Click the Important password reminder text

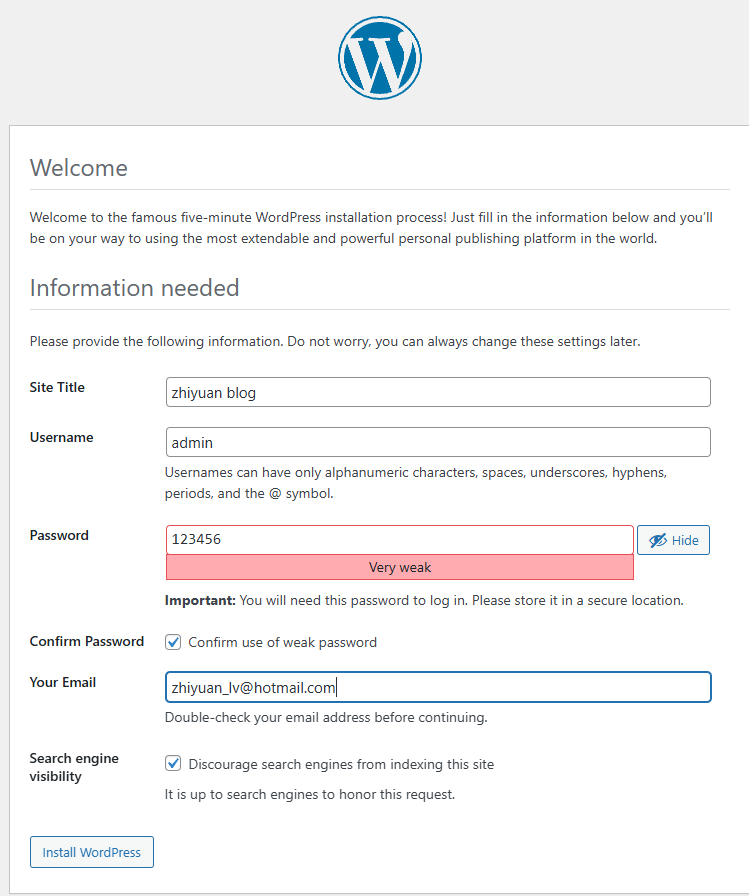click(424, 601)
